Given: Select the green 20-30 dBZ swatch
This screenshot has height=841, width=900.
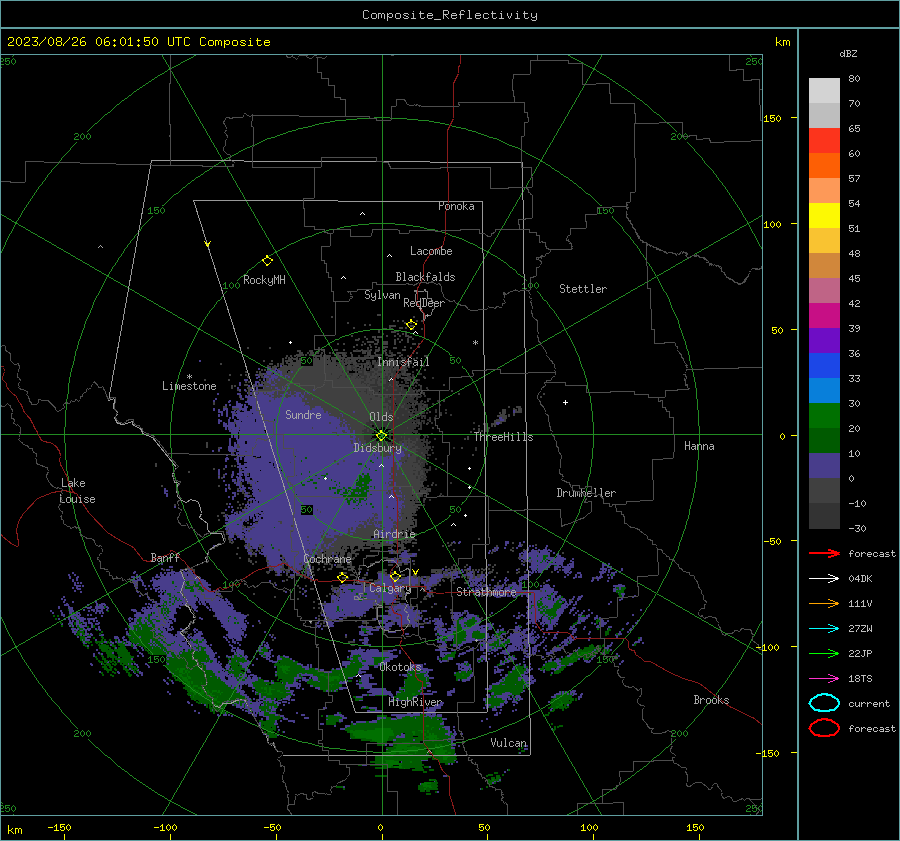Looking at the screenshot, I should 824,416.
